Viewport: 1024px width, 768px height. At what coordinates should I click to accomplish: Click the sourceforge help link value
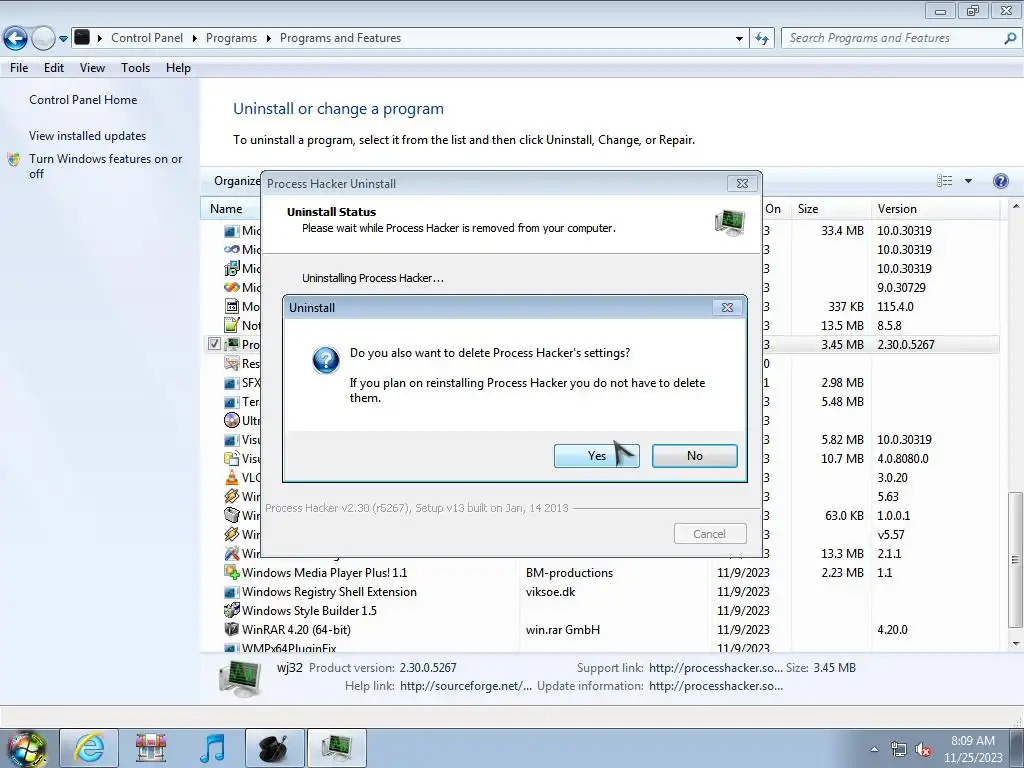466,686
